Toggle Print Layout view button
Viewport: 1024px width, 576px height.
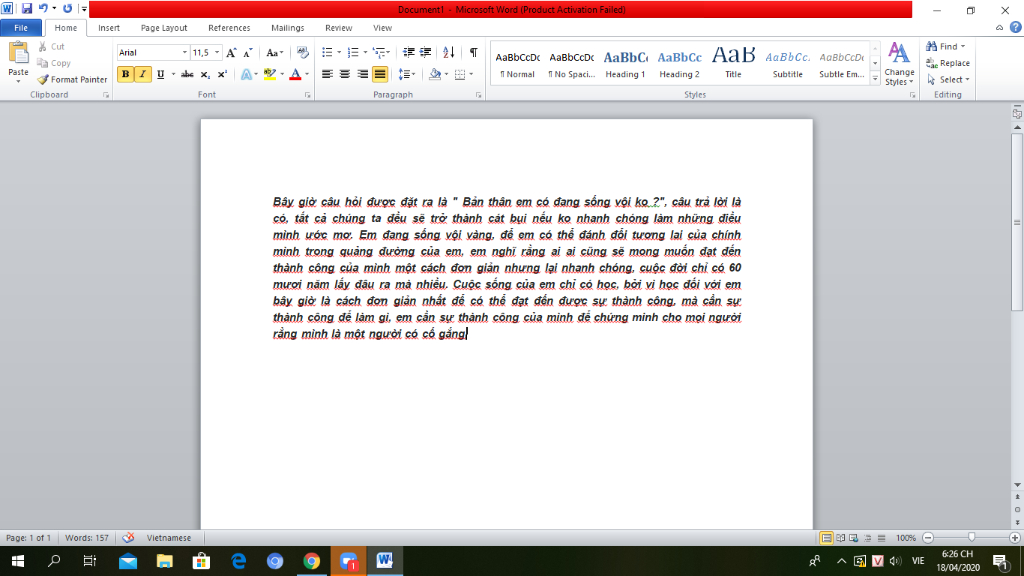(x=826, y=538)
